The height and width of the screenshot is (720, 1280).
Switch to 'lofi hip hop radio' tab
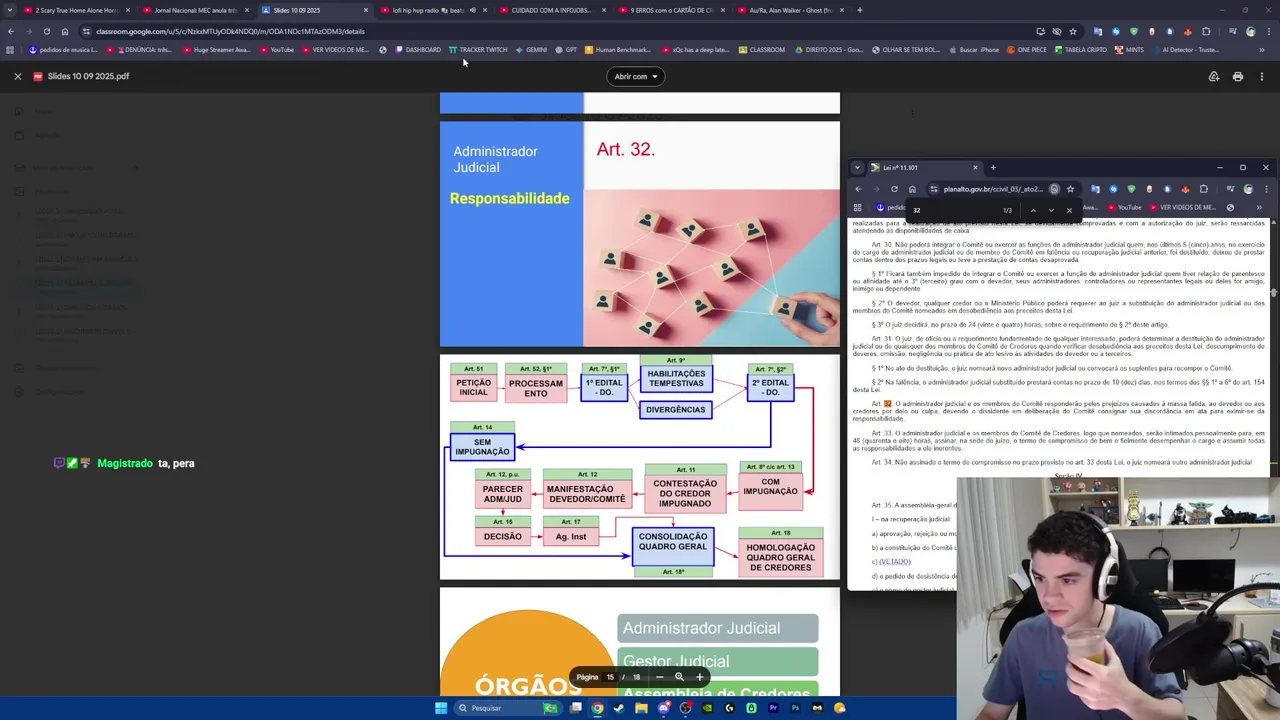(427, 10)
